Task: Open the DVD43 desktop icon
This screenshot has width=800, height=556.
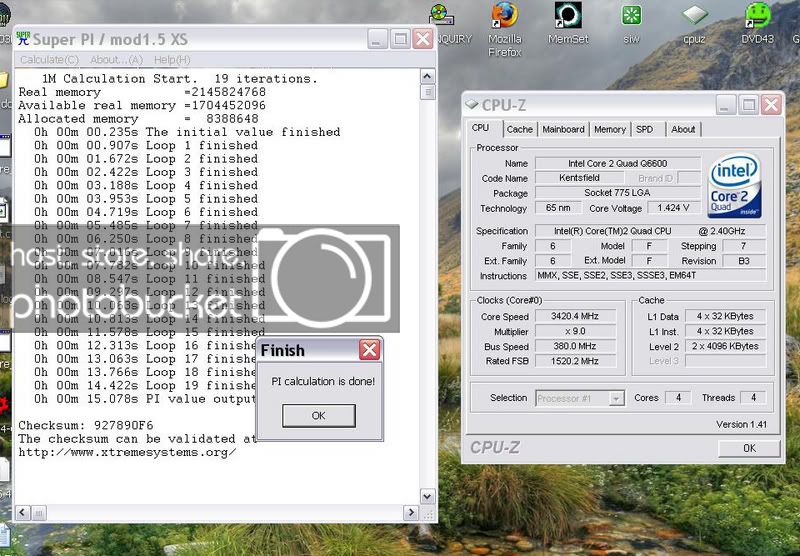Action: (x=758, y=23)
